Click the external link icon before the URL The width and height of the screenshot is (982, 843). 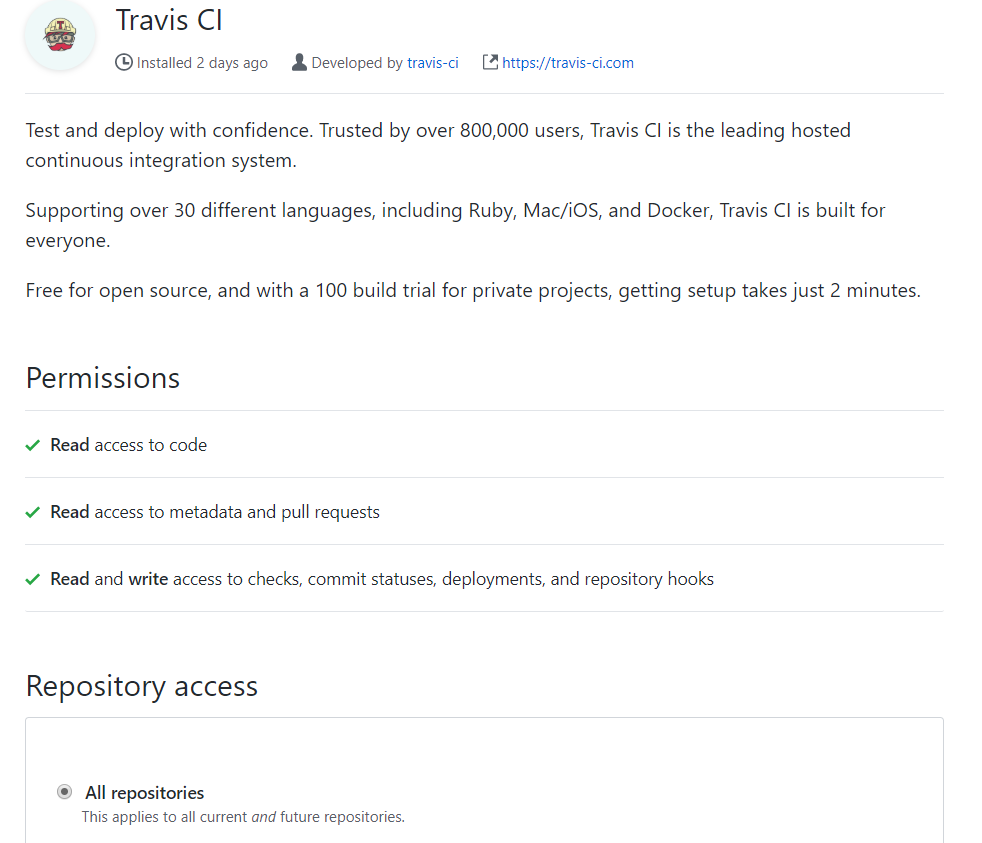(x=489, y=61)
